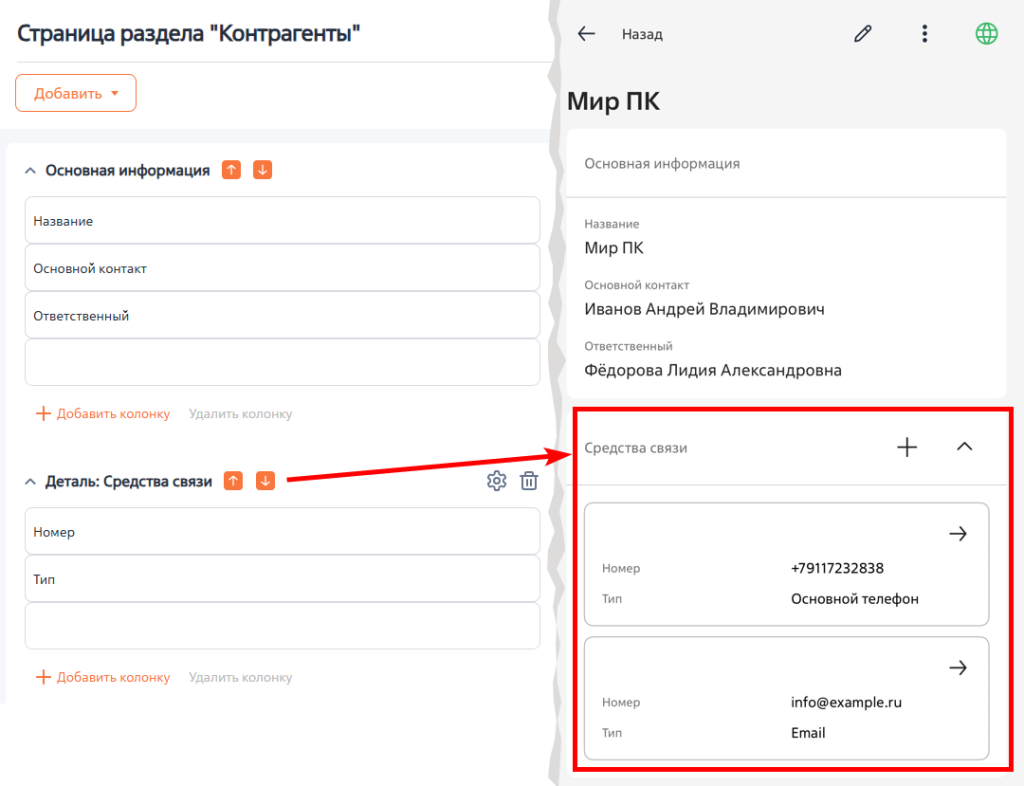Screen dimensions: 1024x786
Task: Add new record with plus icon
Action: (x=907, y=447)
